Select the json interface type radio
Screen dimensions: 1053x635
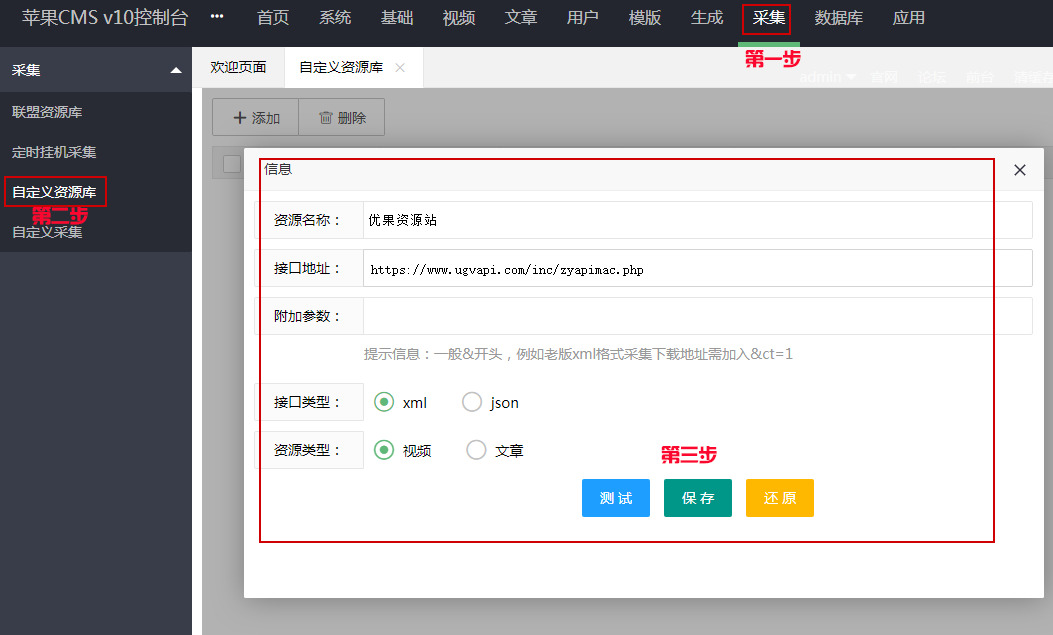click(472, 402)
